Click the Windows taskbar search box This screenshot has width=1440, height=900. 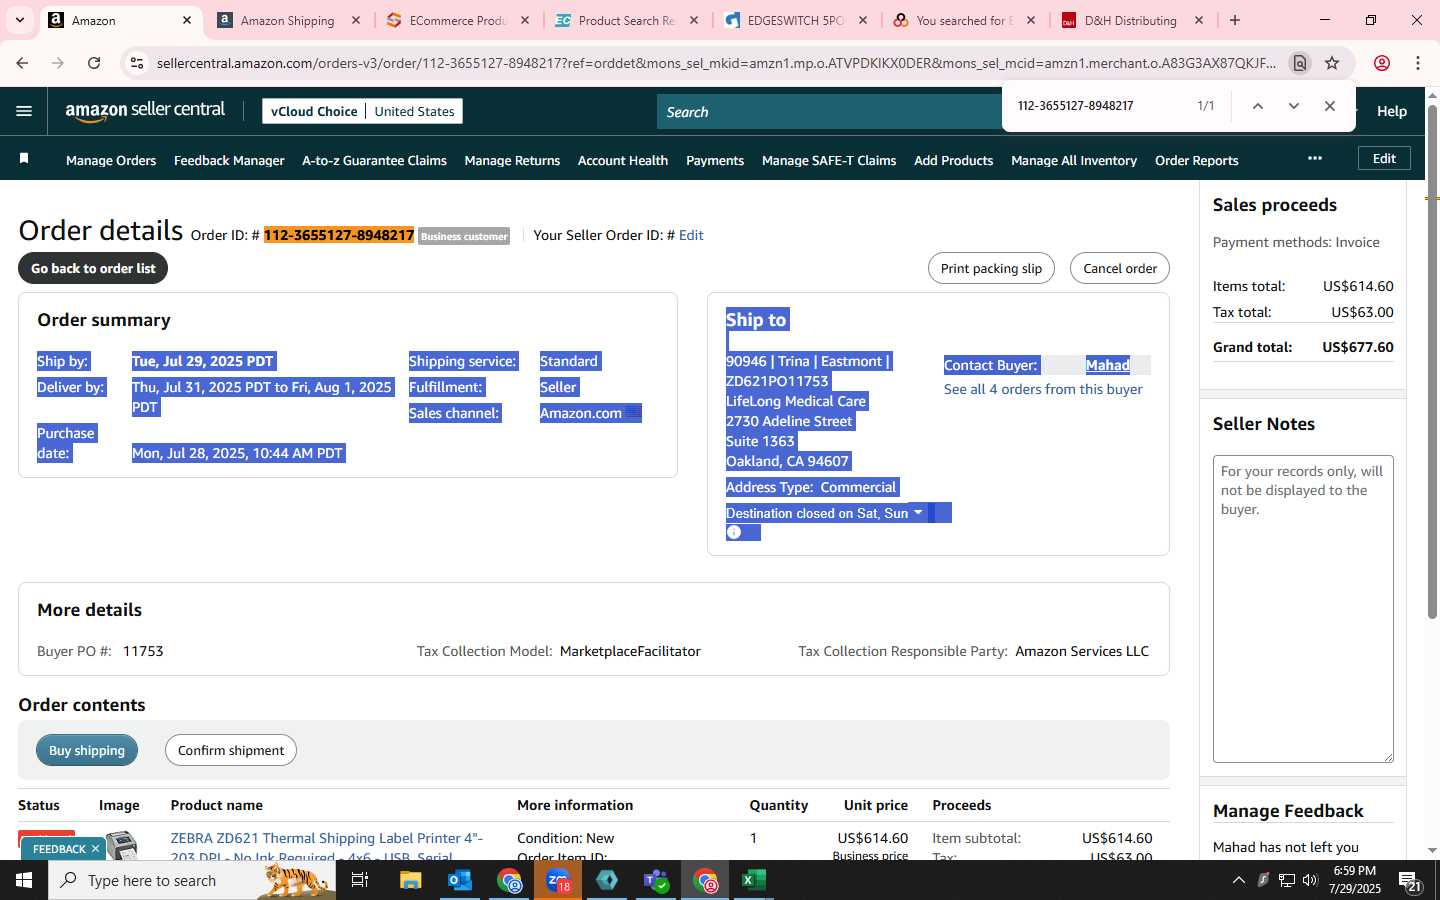[192, 880]
